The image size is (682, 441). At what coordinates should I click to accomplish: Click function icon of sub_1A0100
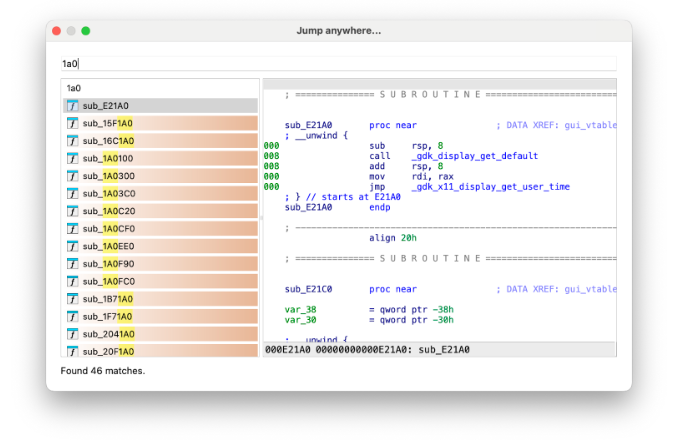(73, 158)
